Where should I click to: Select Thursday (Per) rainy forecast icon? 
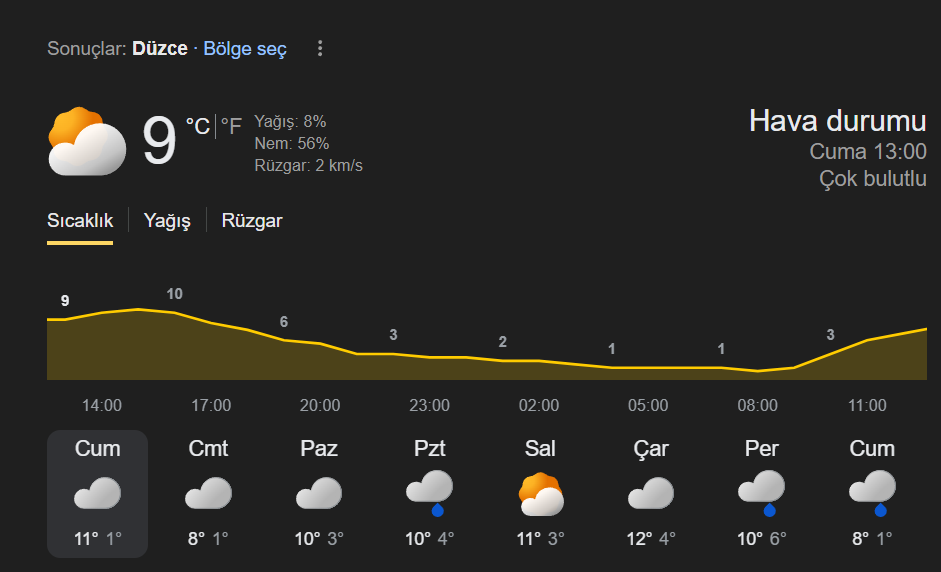(x=762, y=493)
